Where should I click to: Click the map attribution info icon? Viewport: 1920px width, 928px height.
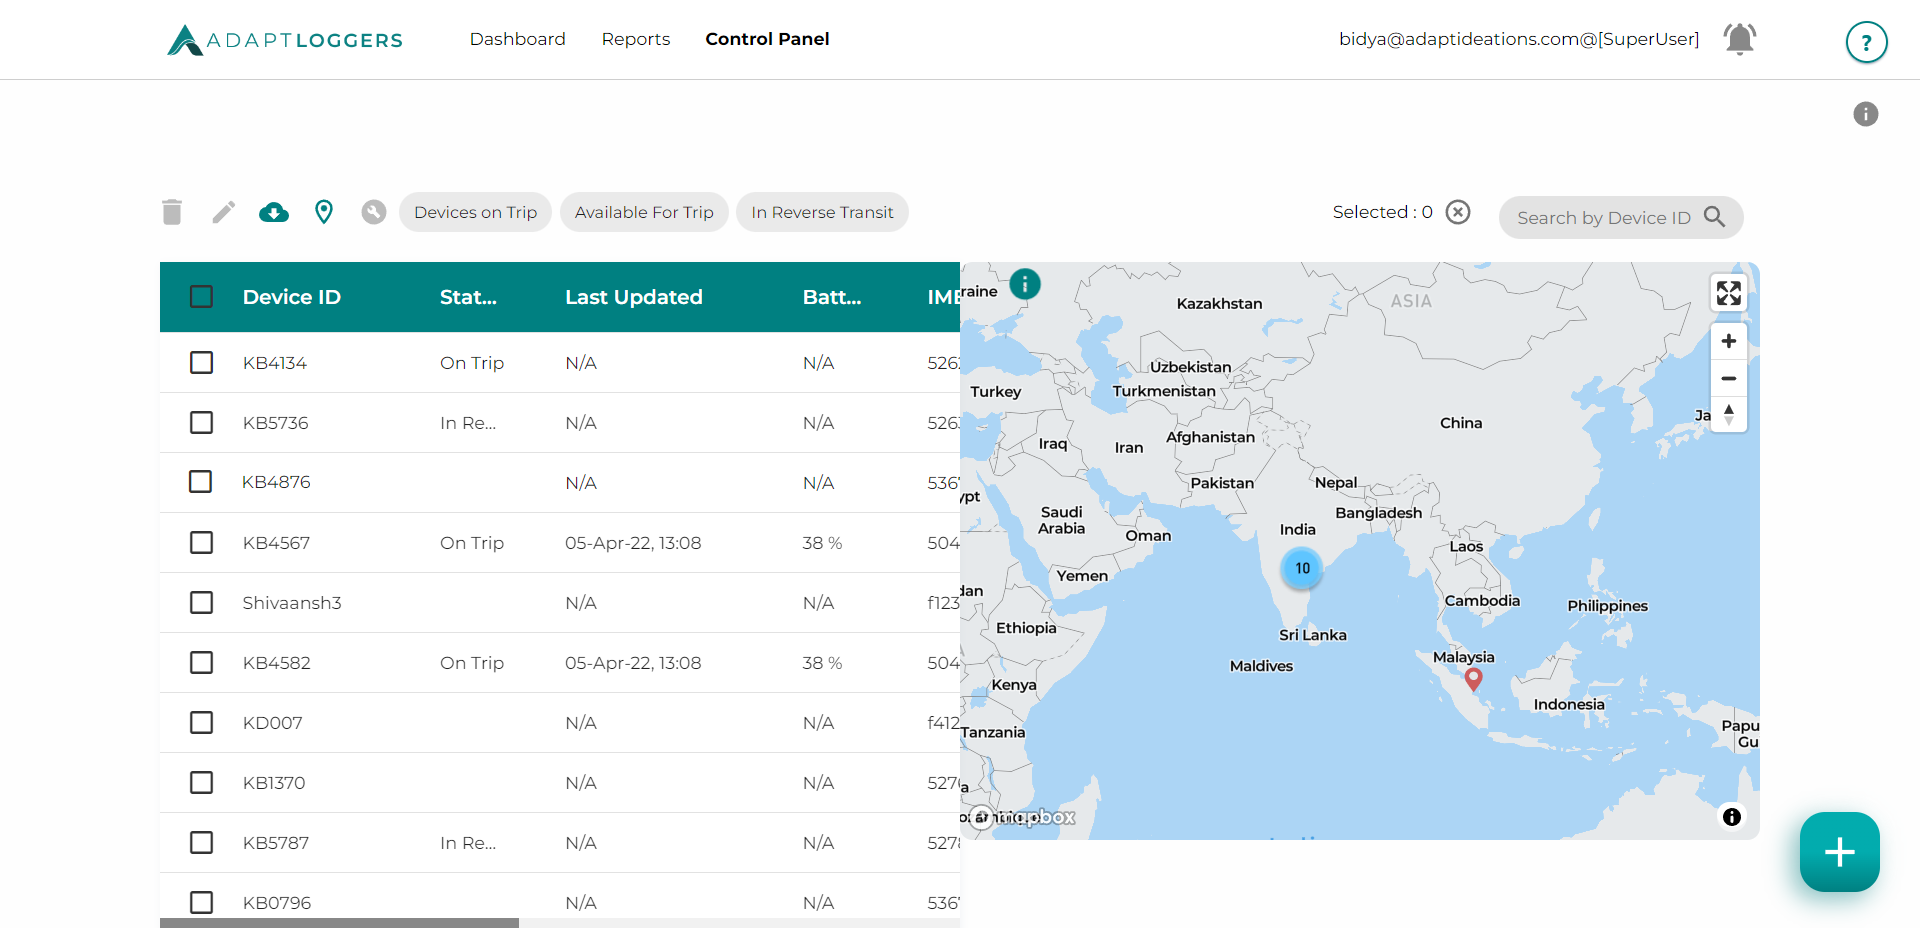click(1731, 817)
